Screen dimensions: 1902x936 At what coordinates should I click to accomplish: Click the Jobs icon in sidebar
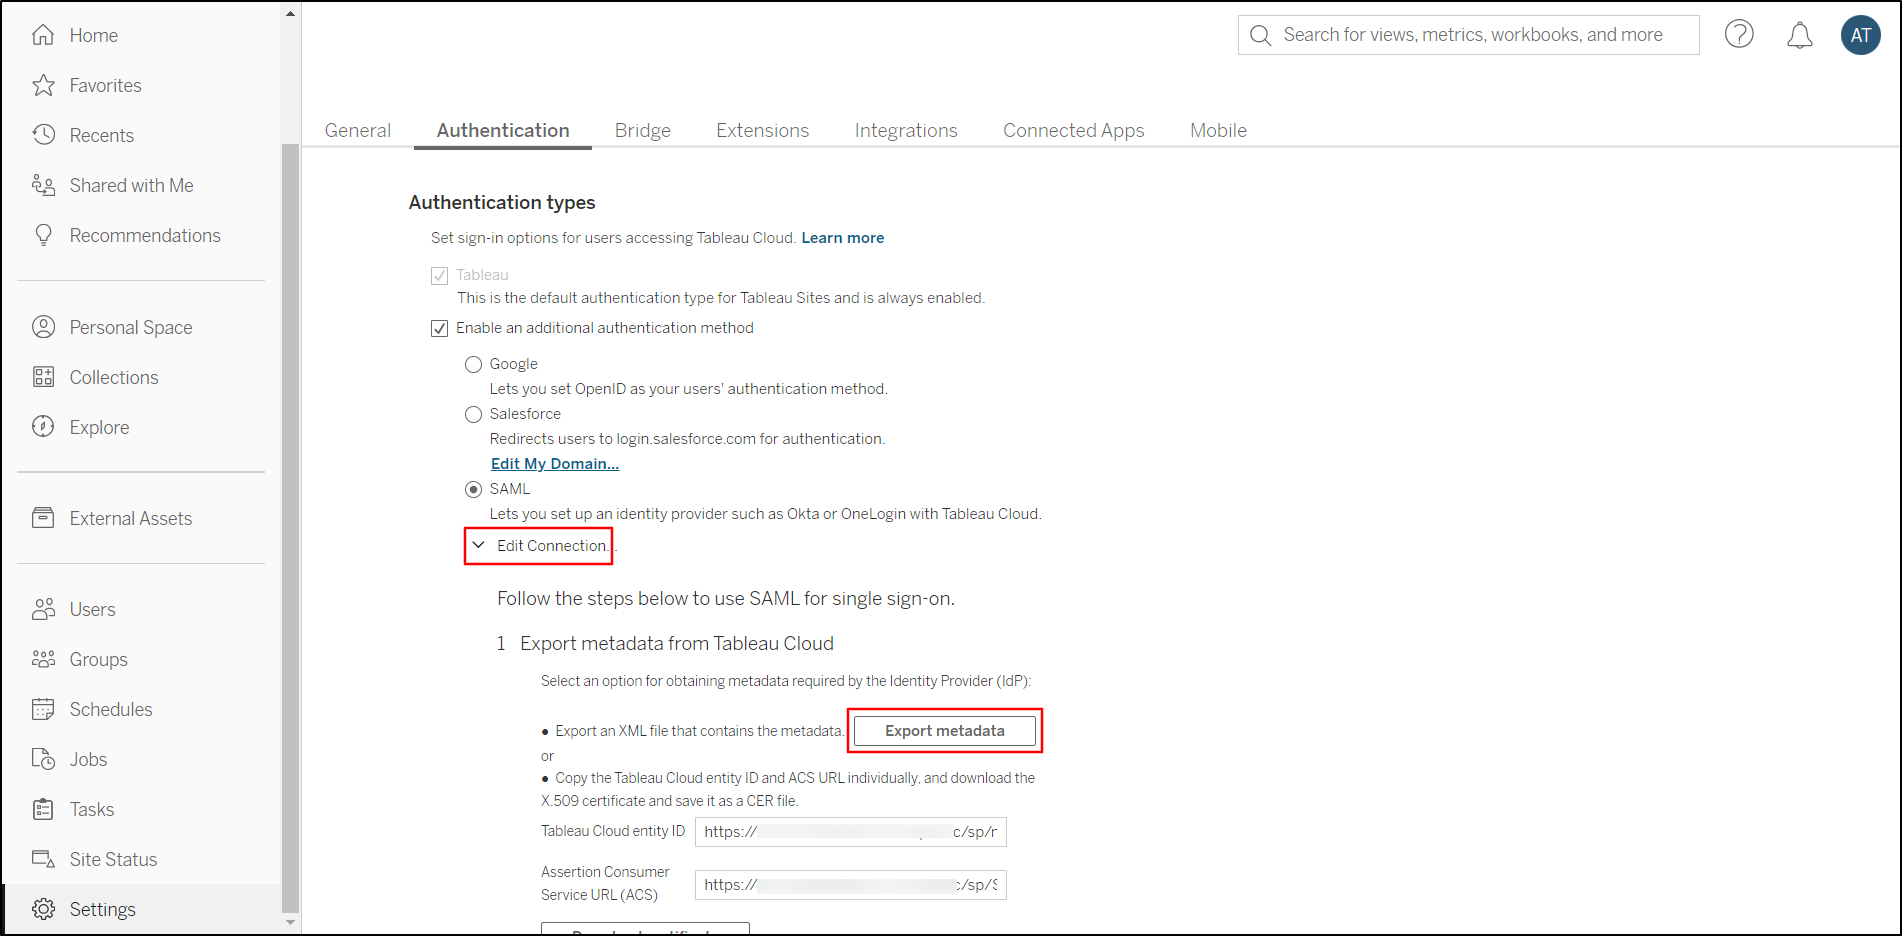[43, 759]
